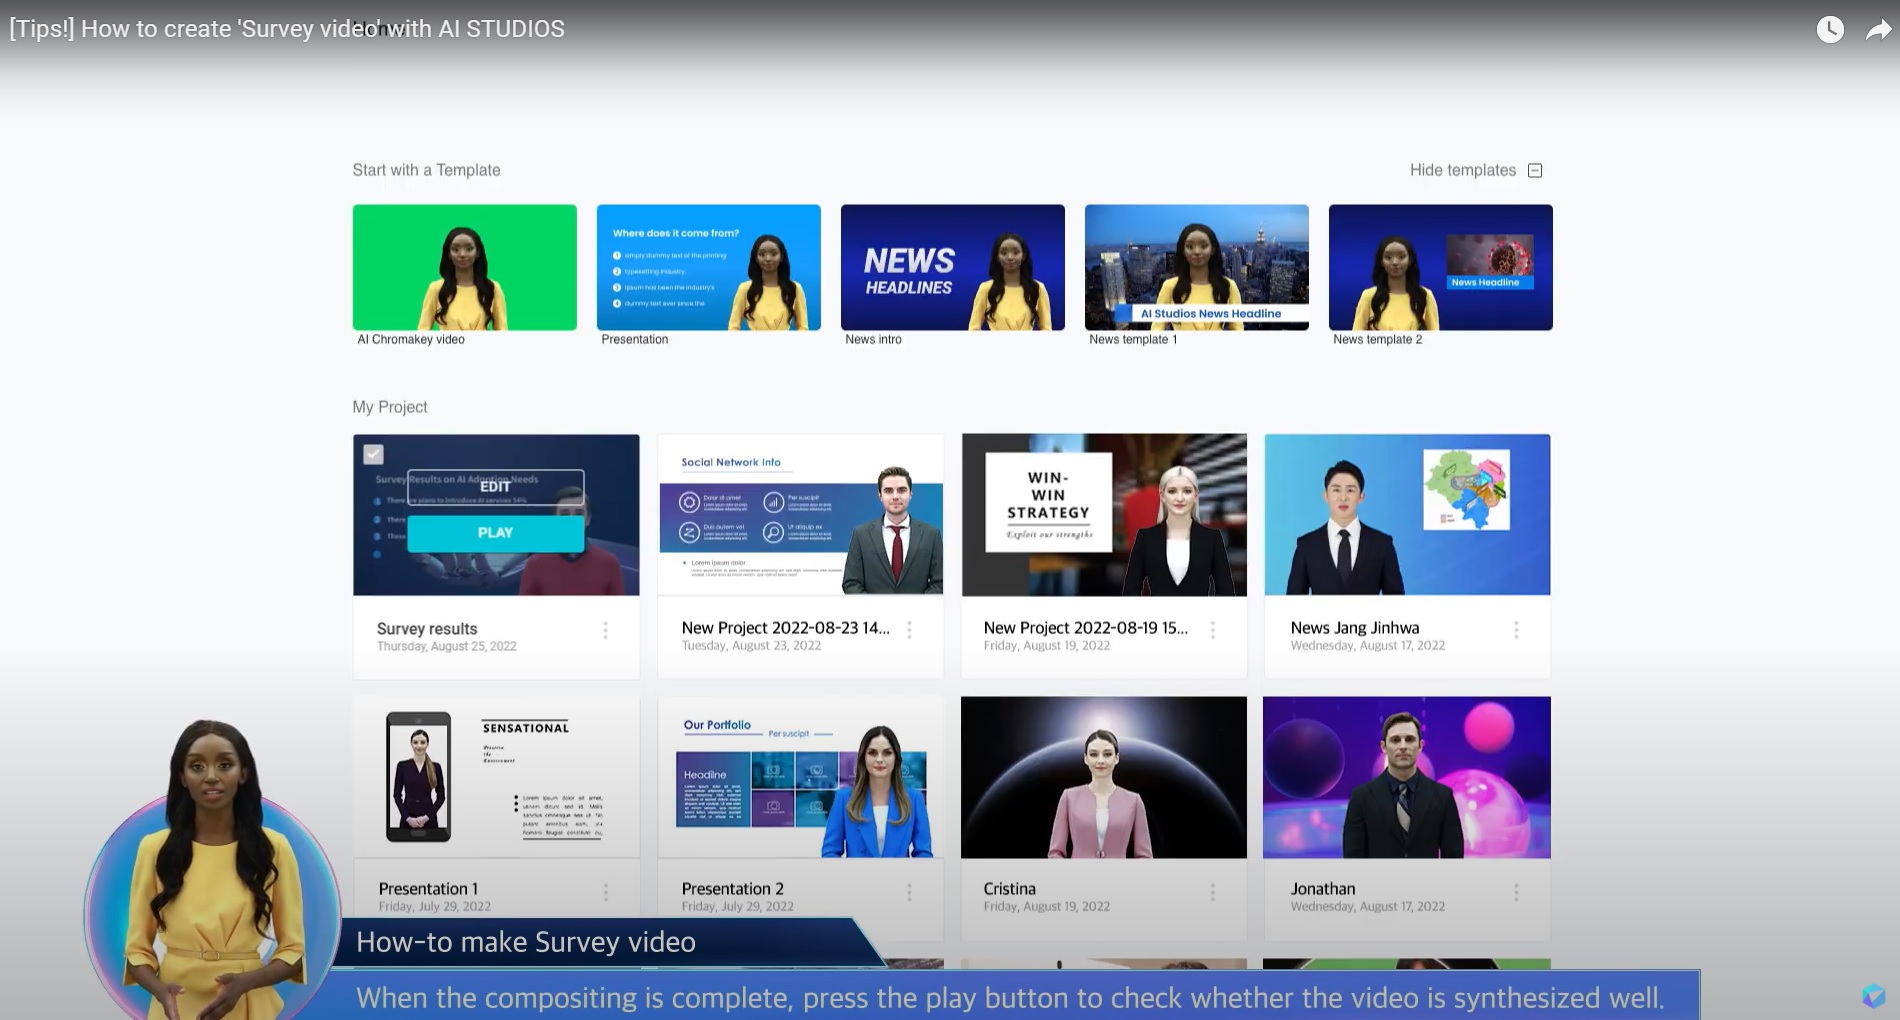
Task: Select the News template 1 thumbnail
Action: tap(1197, 267)
